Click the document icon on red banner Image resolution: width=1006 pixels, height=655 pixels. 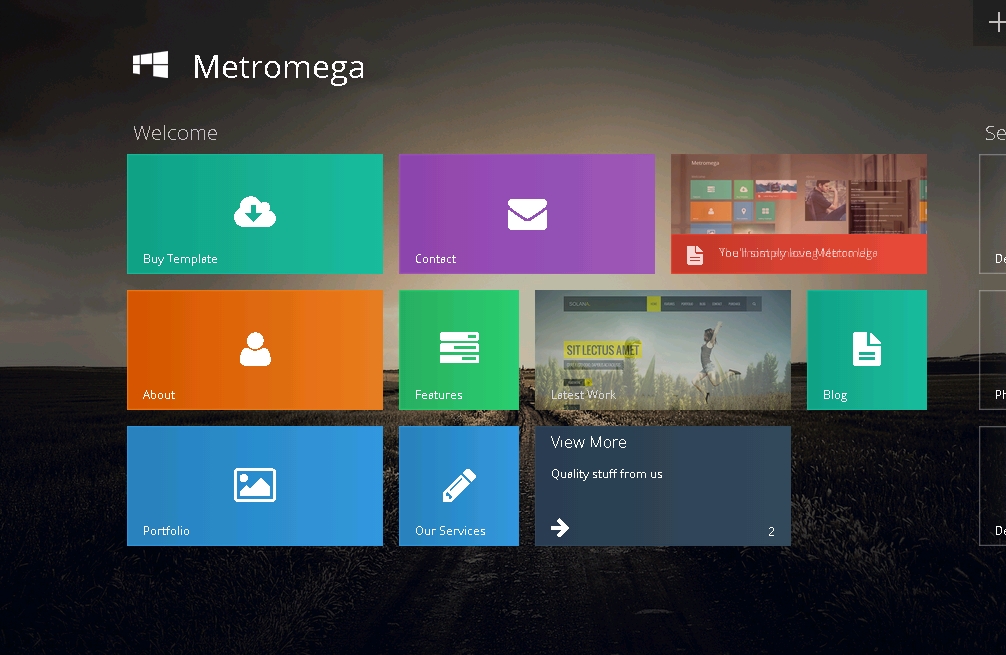695,254
